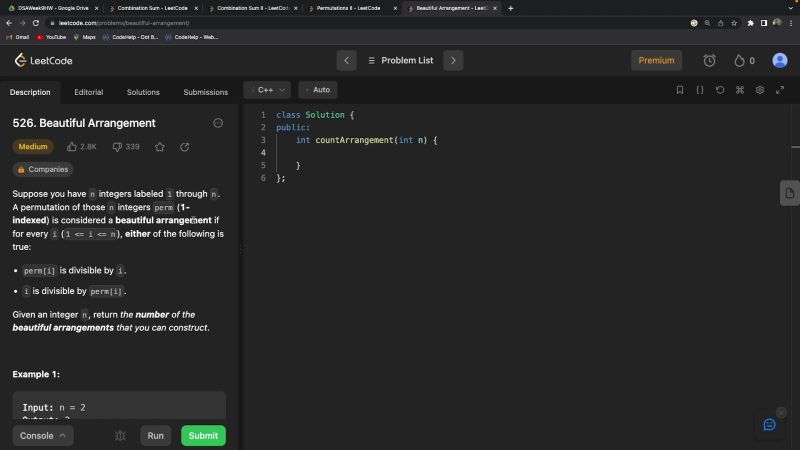800x450 pixels.
Task: Expand the Console panel
Action: (43, 436)
